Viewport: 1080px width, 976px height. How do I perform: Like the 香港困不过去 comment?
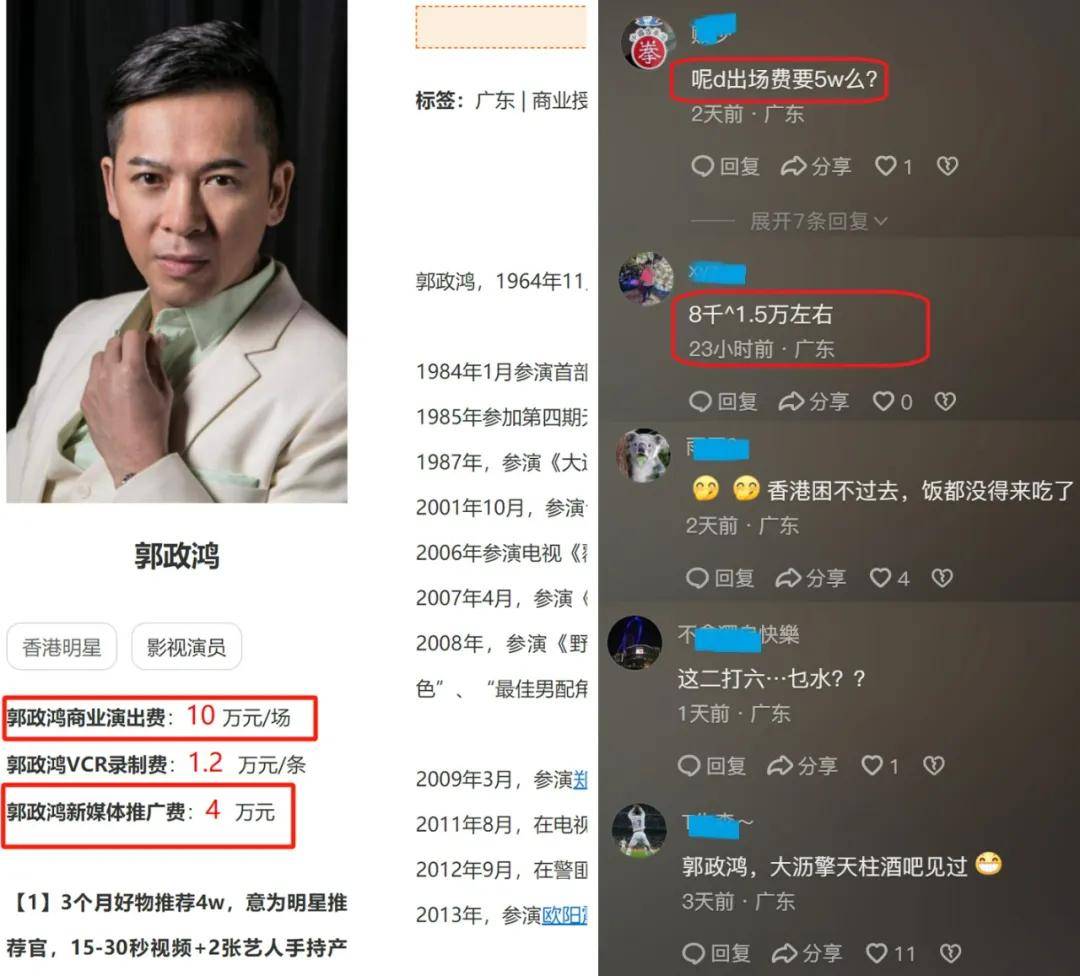[889, 578]
